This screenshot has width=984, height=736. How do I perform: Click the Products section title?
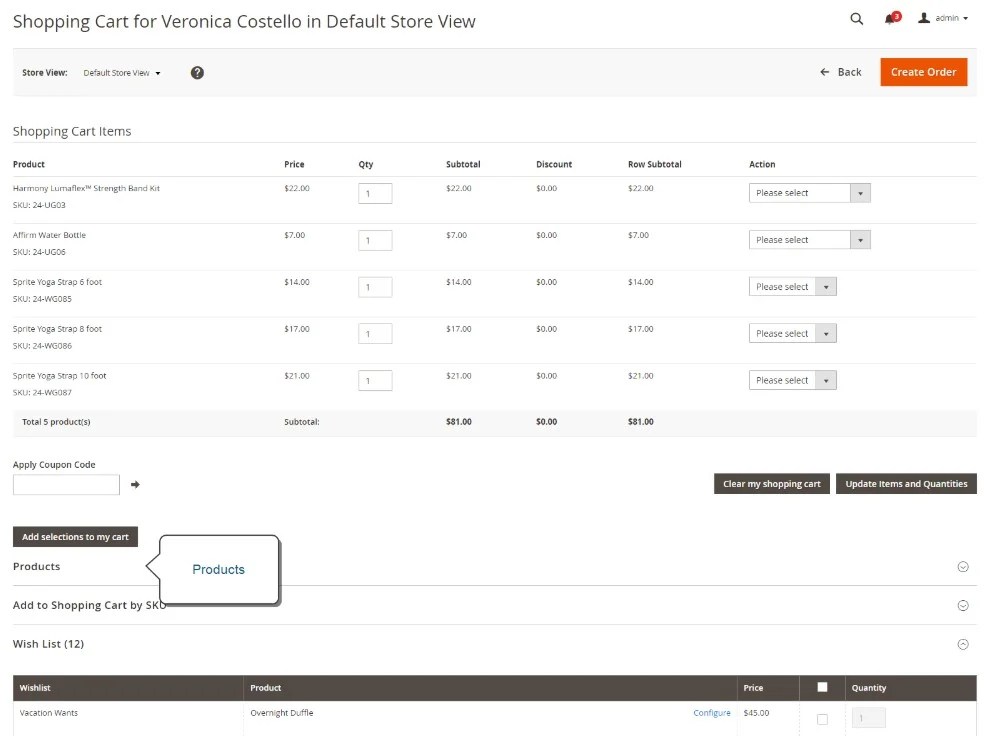pyautogui.click(x=36, y=567)
